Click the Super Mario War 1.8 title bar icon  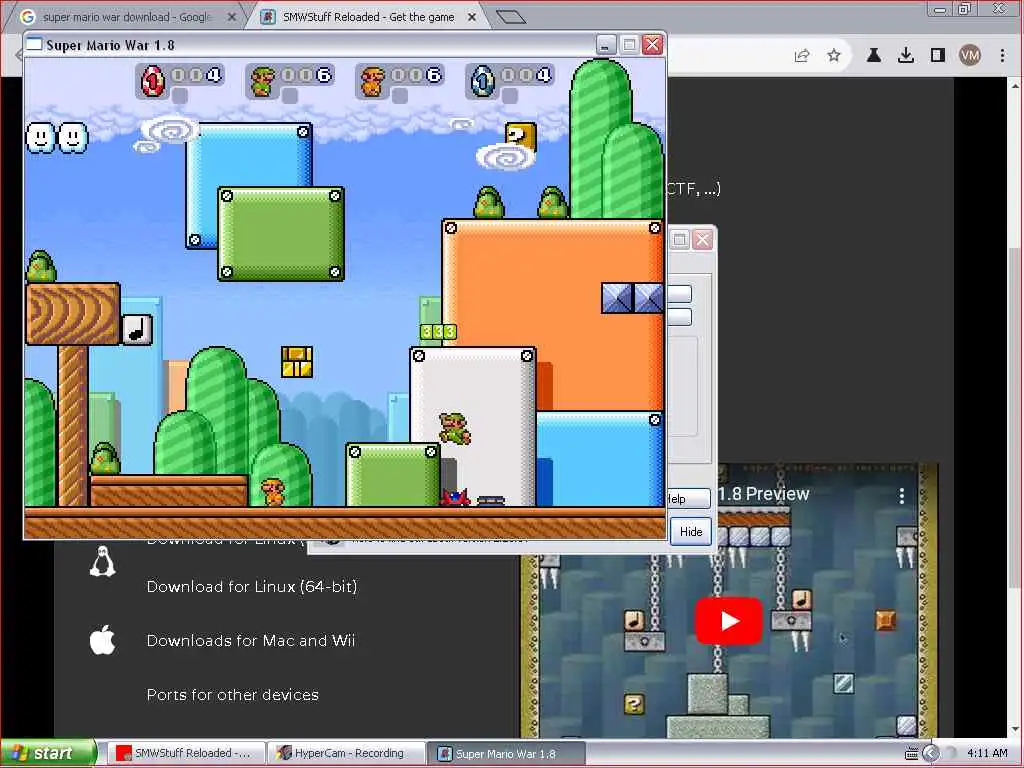click(x=33, y=44)
